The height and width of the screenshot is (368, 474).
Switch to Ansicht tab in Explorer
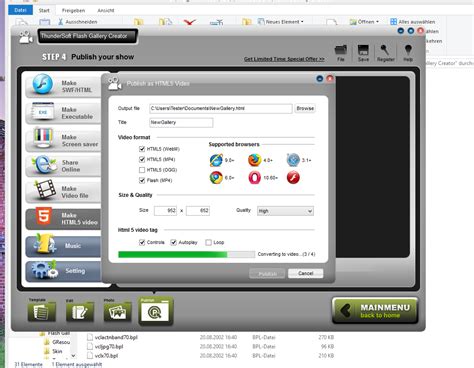pos(106,10)
